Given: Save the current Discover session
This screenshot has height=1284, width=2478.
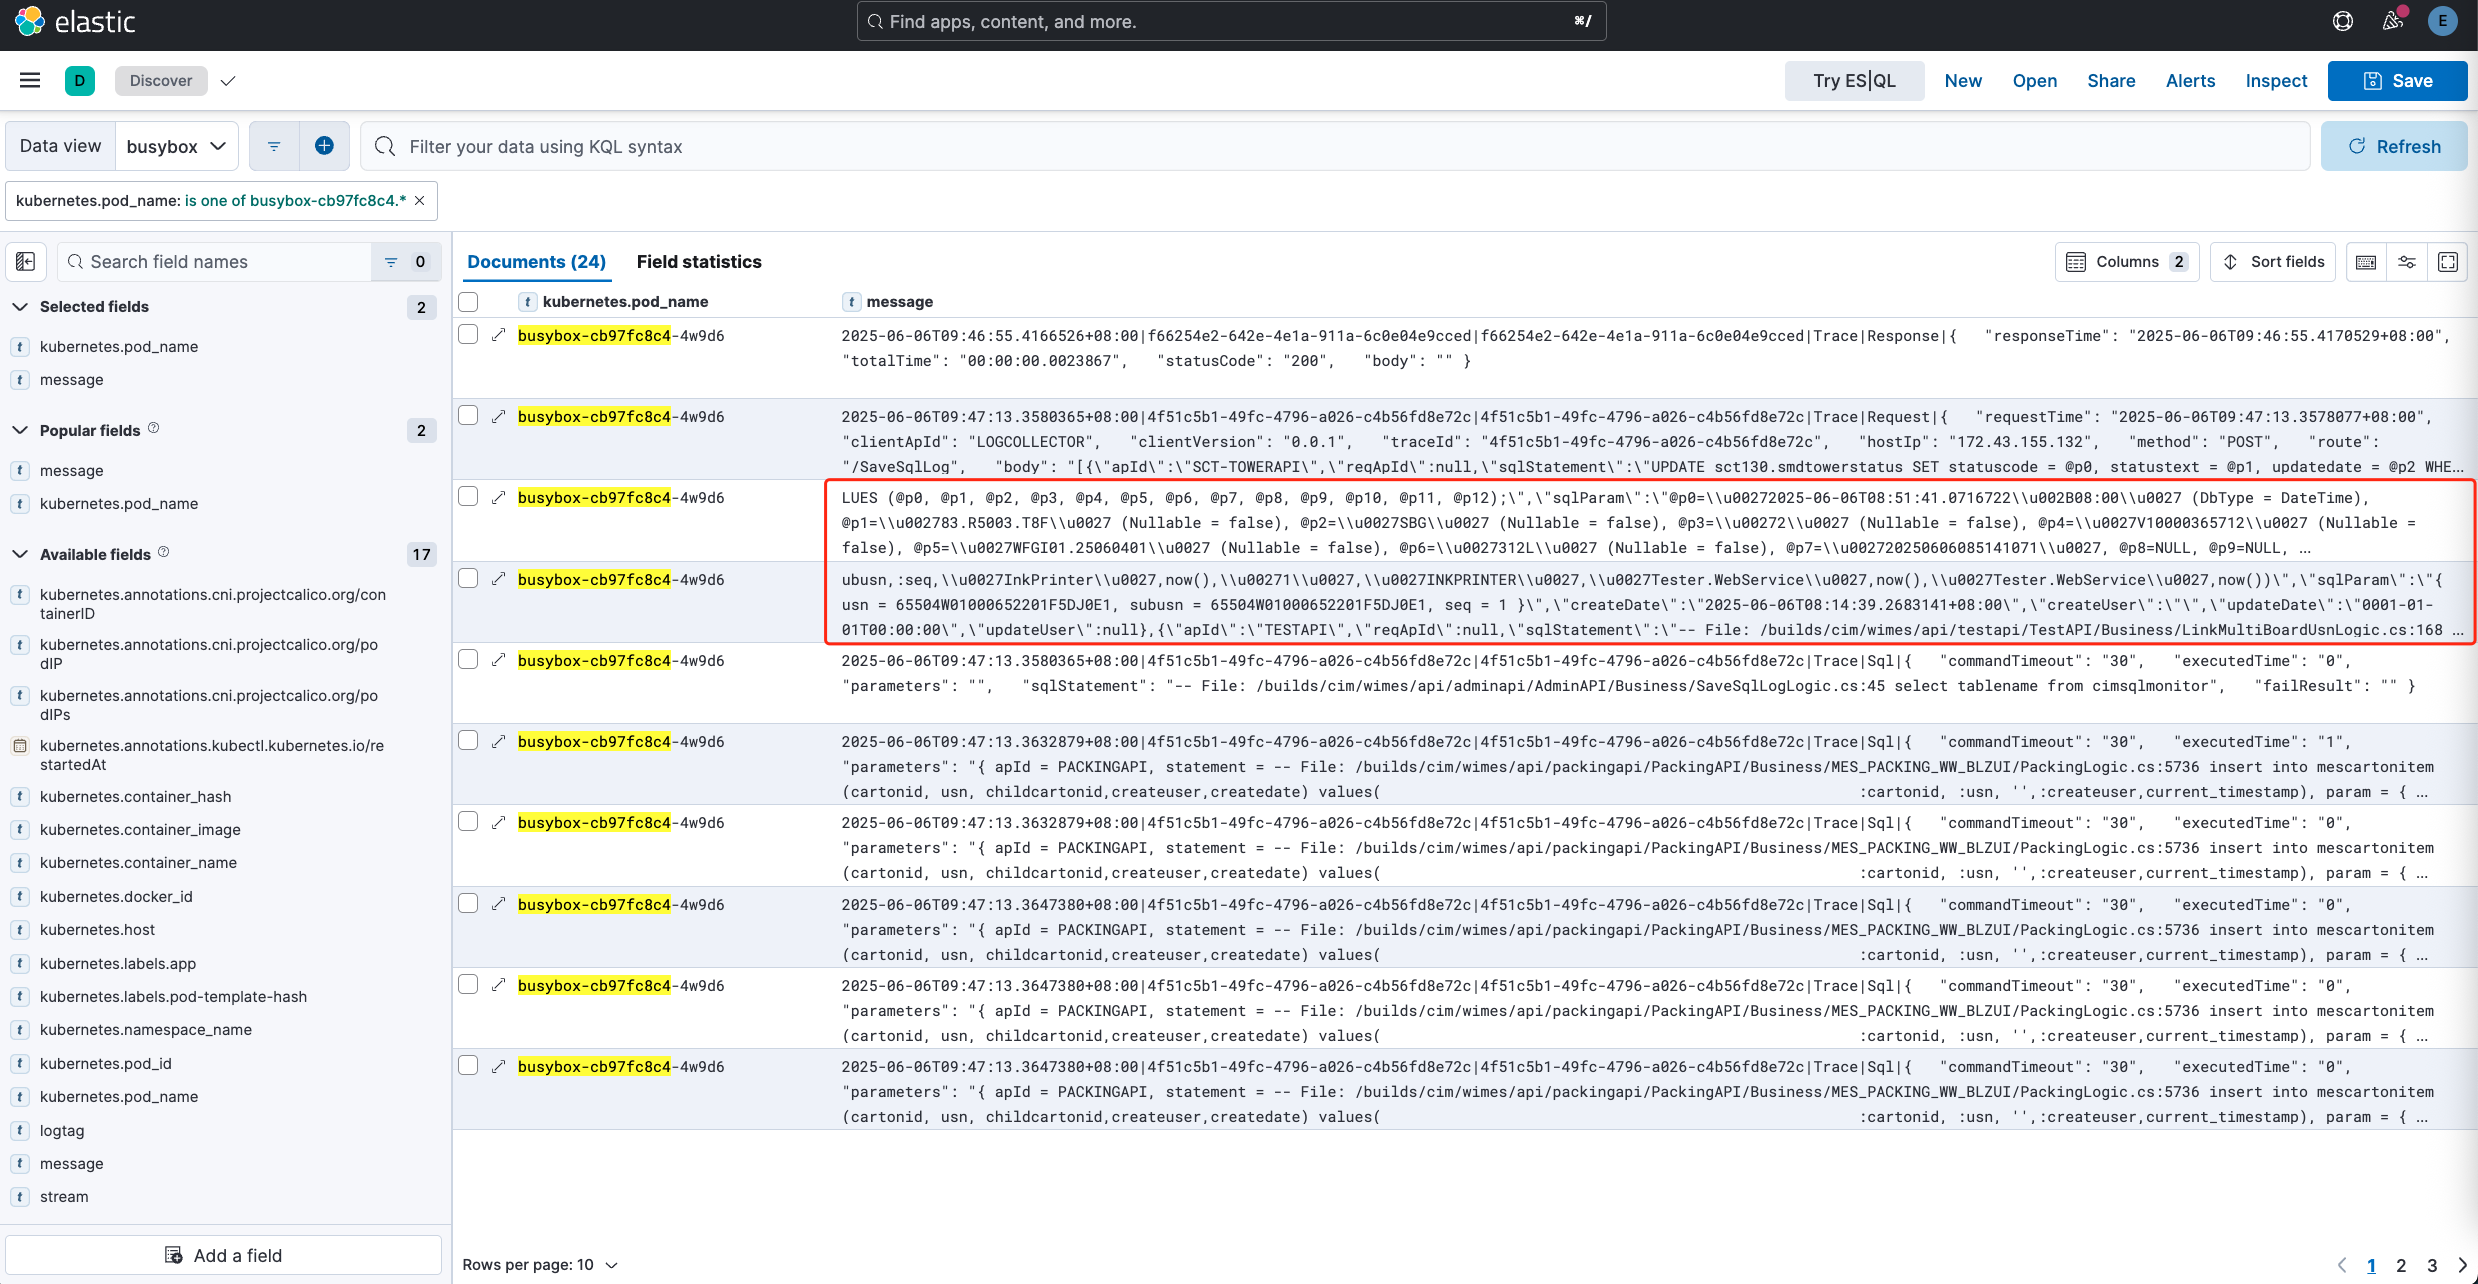Looking at the screenshot, I should (2397, 80).
